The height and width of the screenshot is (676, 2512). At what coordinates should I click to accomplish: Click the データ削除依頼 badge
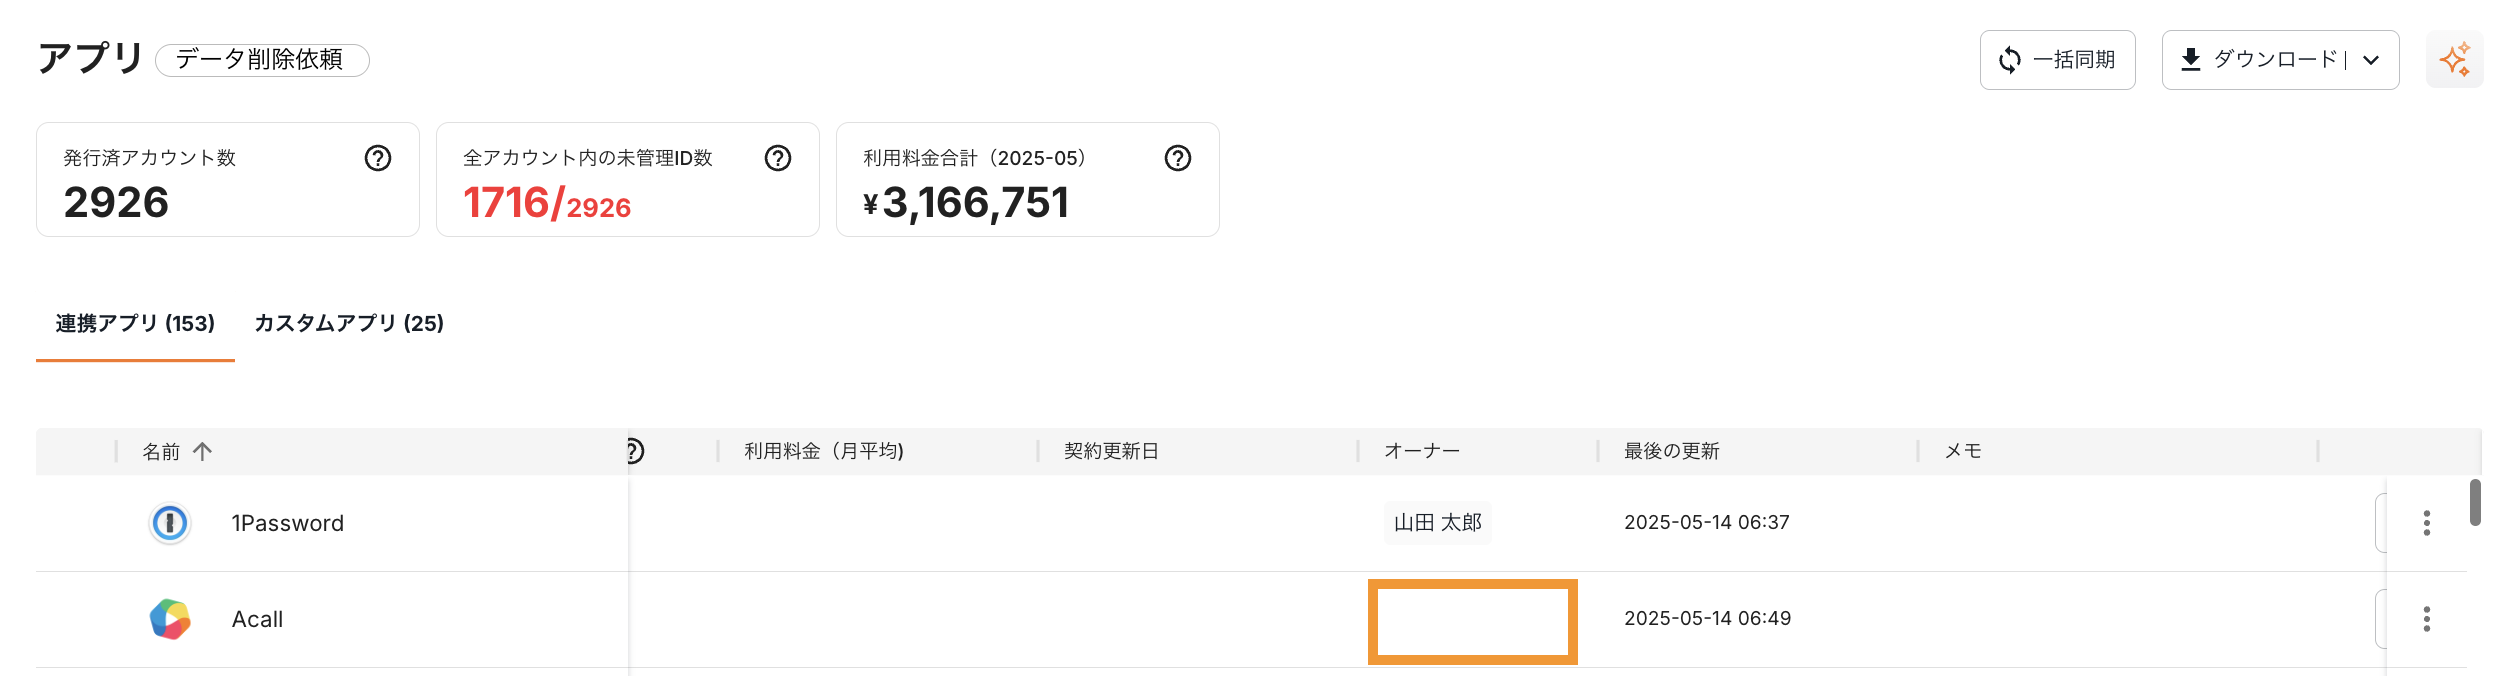262,60
